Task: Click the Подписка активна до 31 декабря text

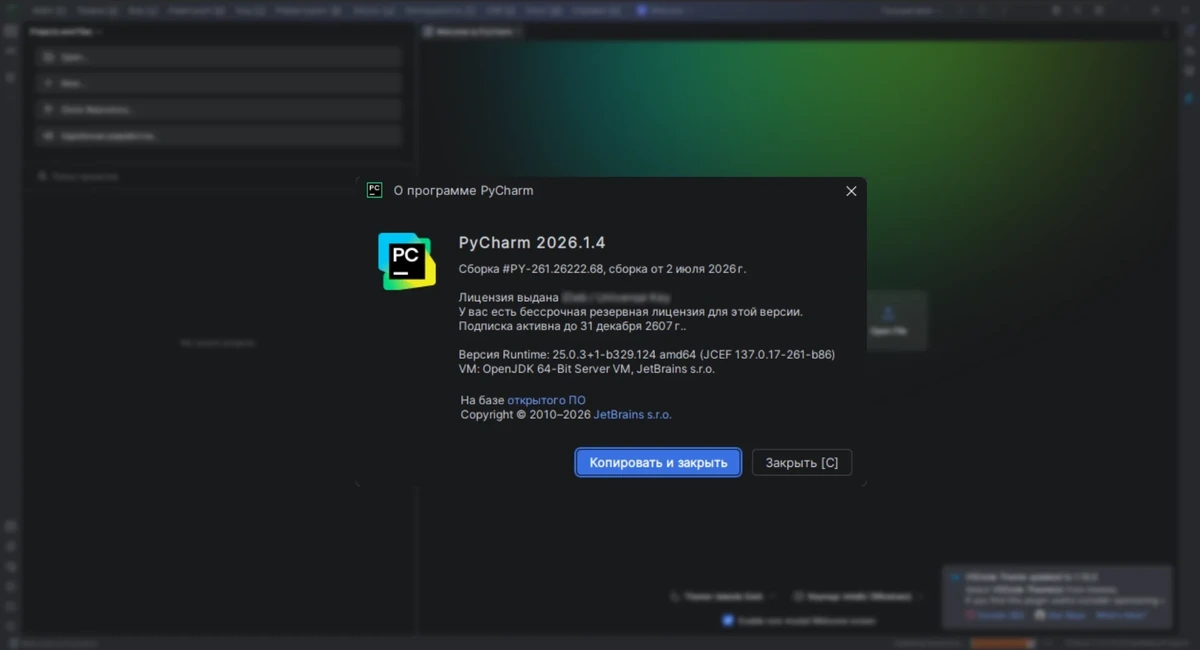Action: point(573,325)
